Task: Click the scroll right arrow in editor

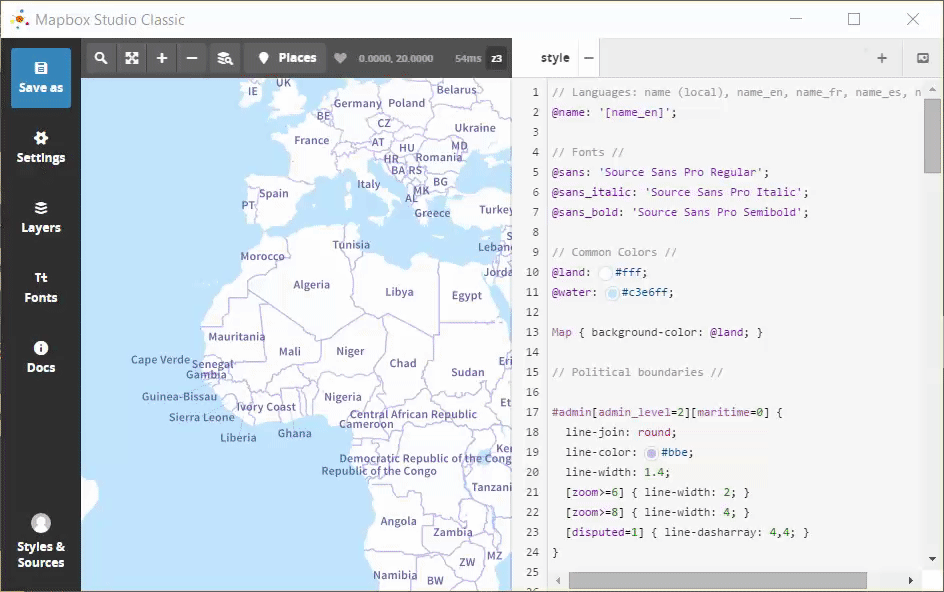Action: tap(910, 581)
